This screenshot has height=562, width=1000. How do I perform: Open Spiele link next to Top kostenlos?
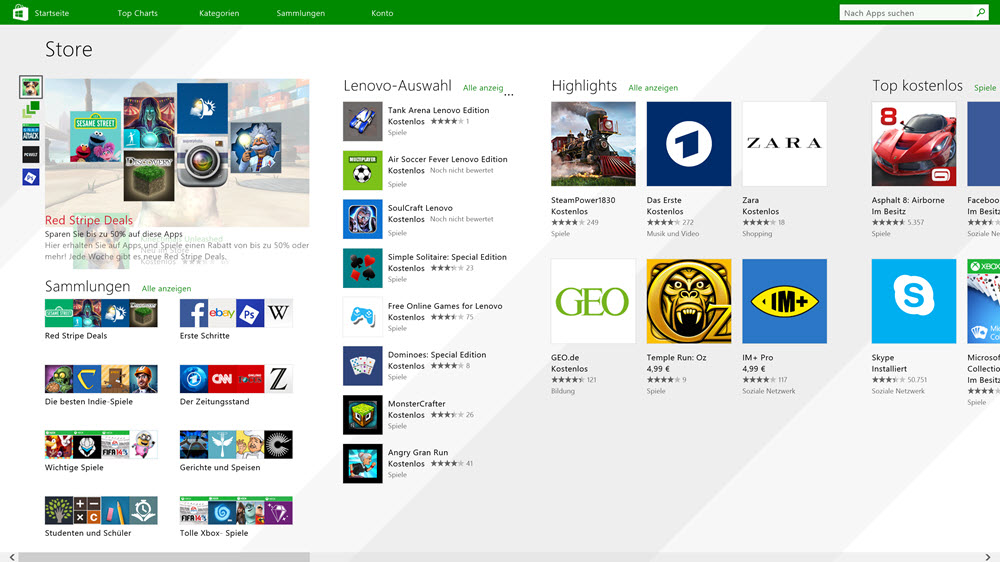(985, 88)
